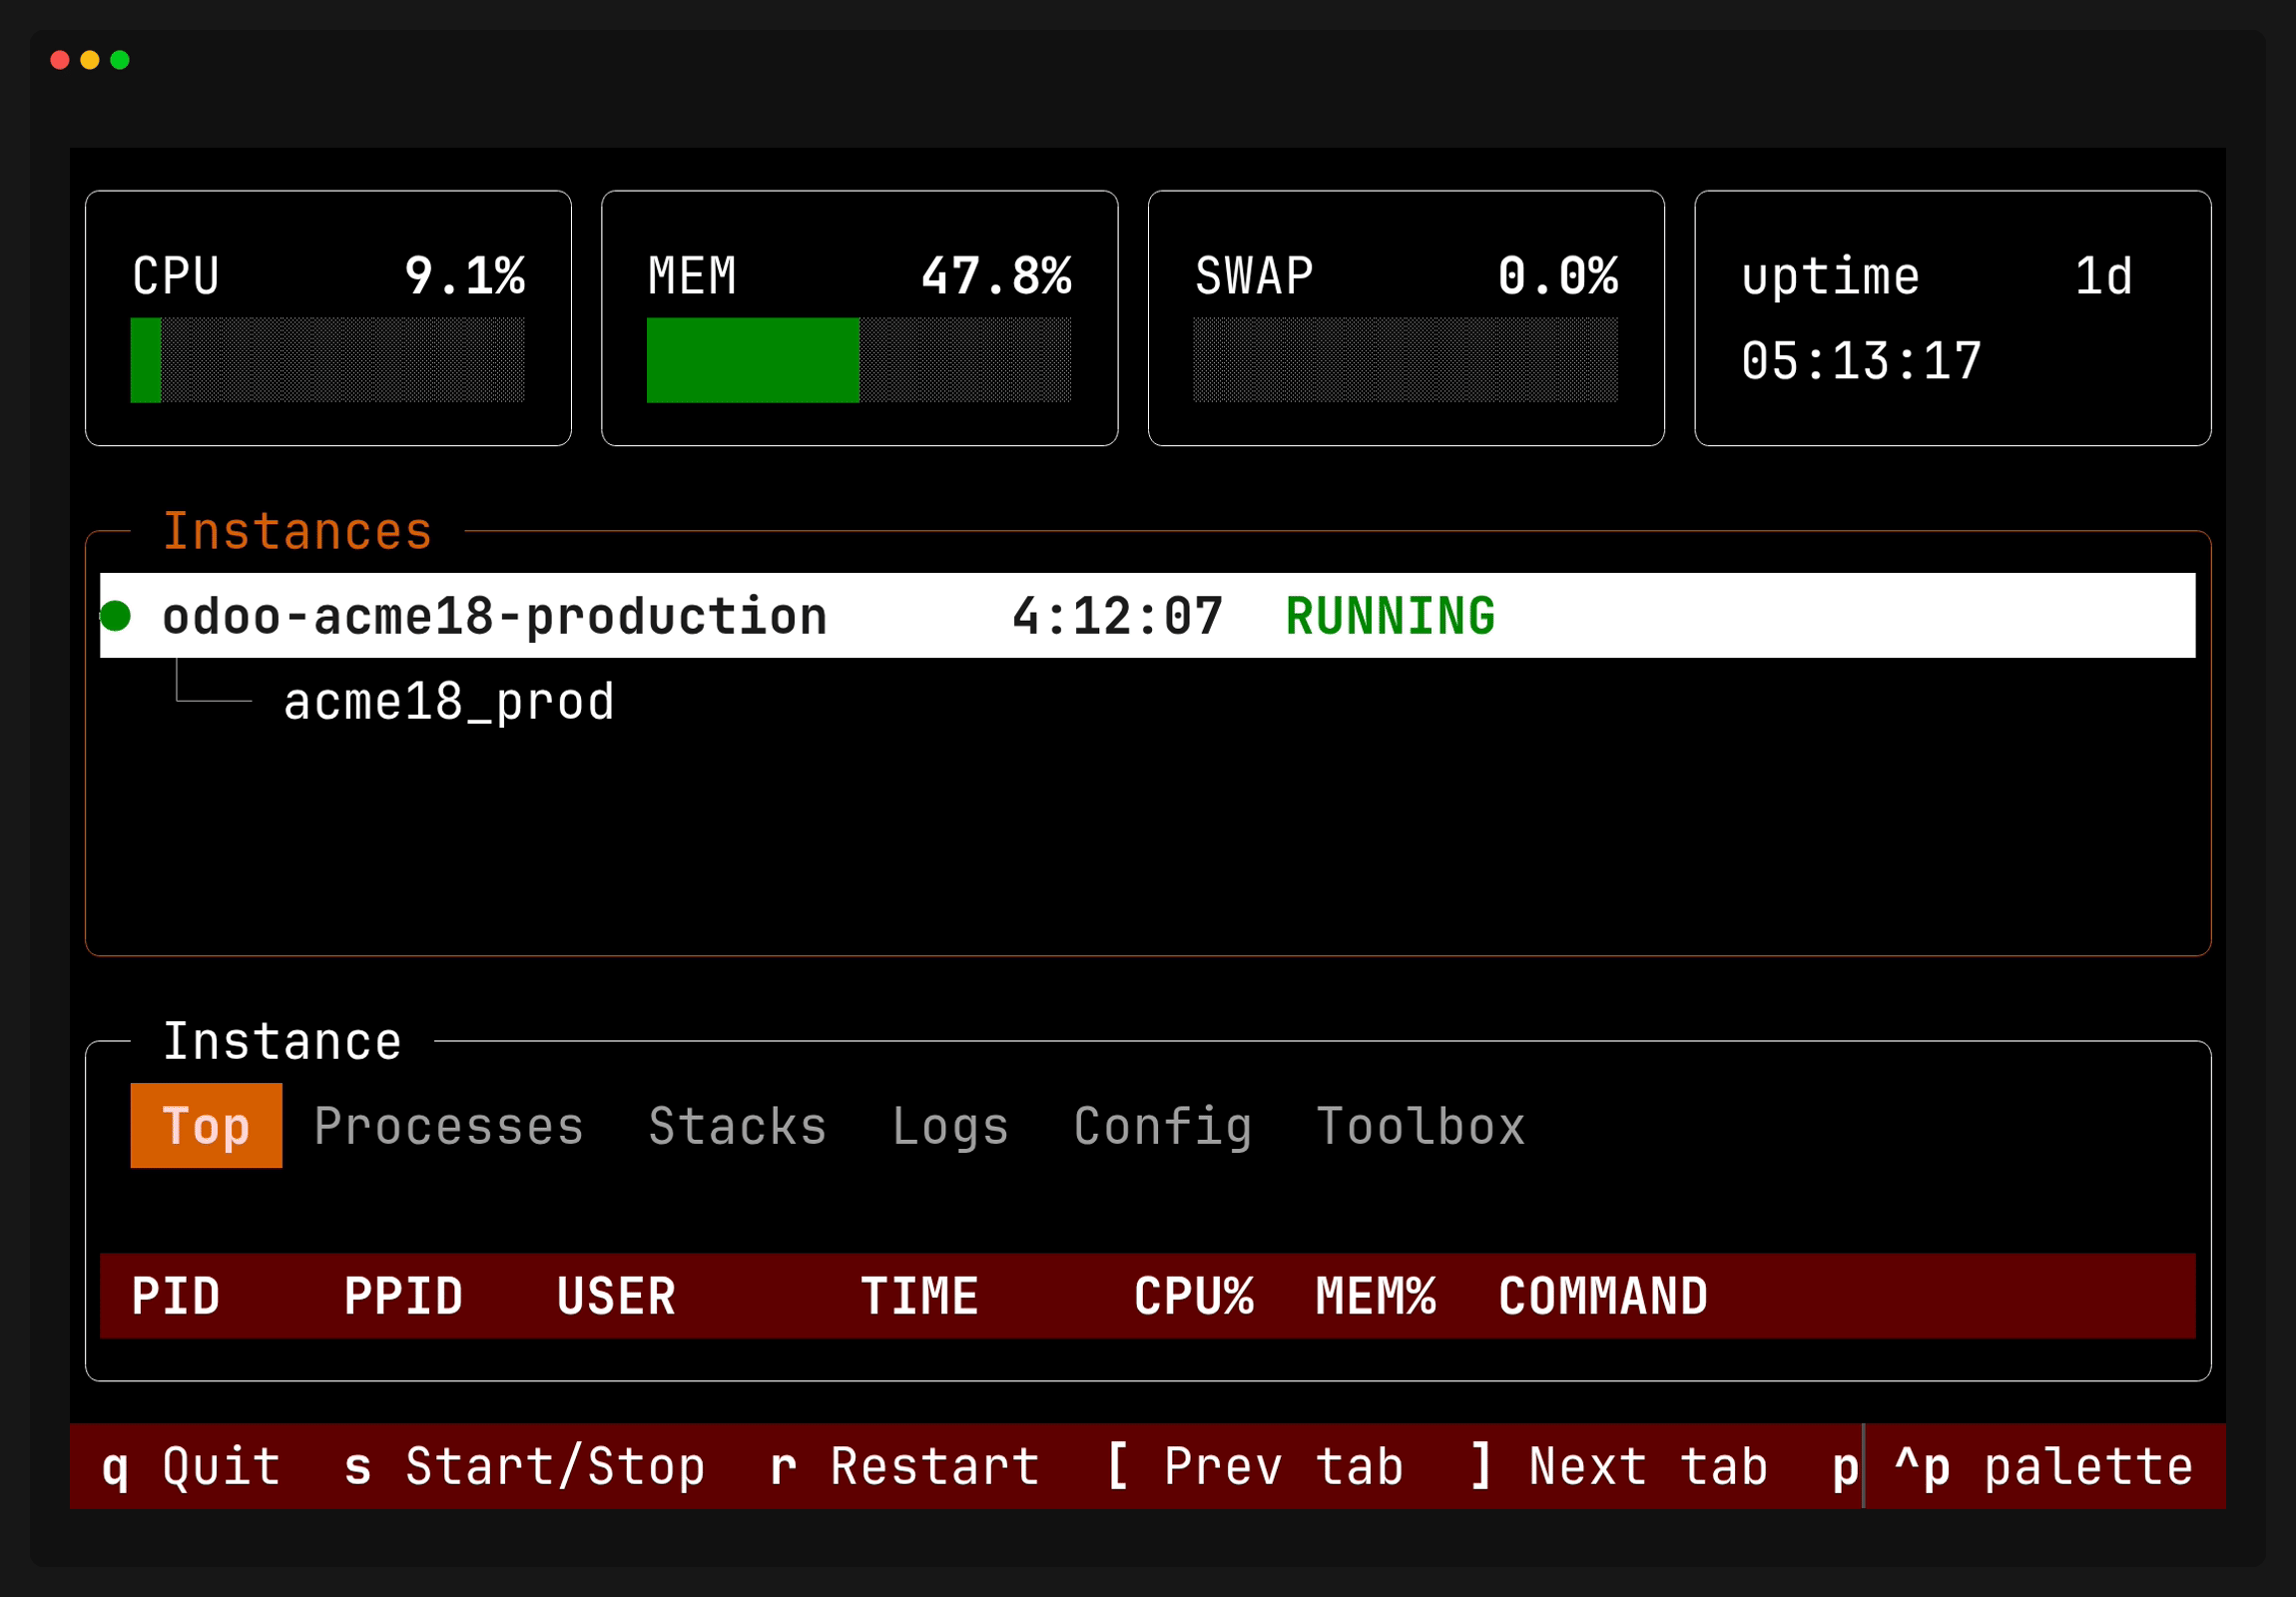Click the PPID column header

pyautogui.click(x=403, y=1297)
